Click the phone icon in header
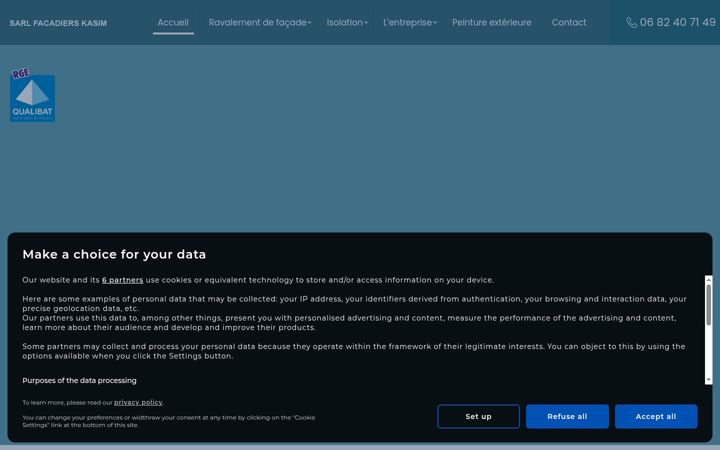 [632, 22]
